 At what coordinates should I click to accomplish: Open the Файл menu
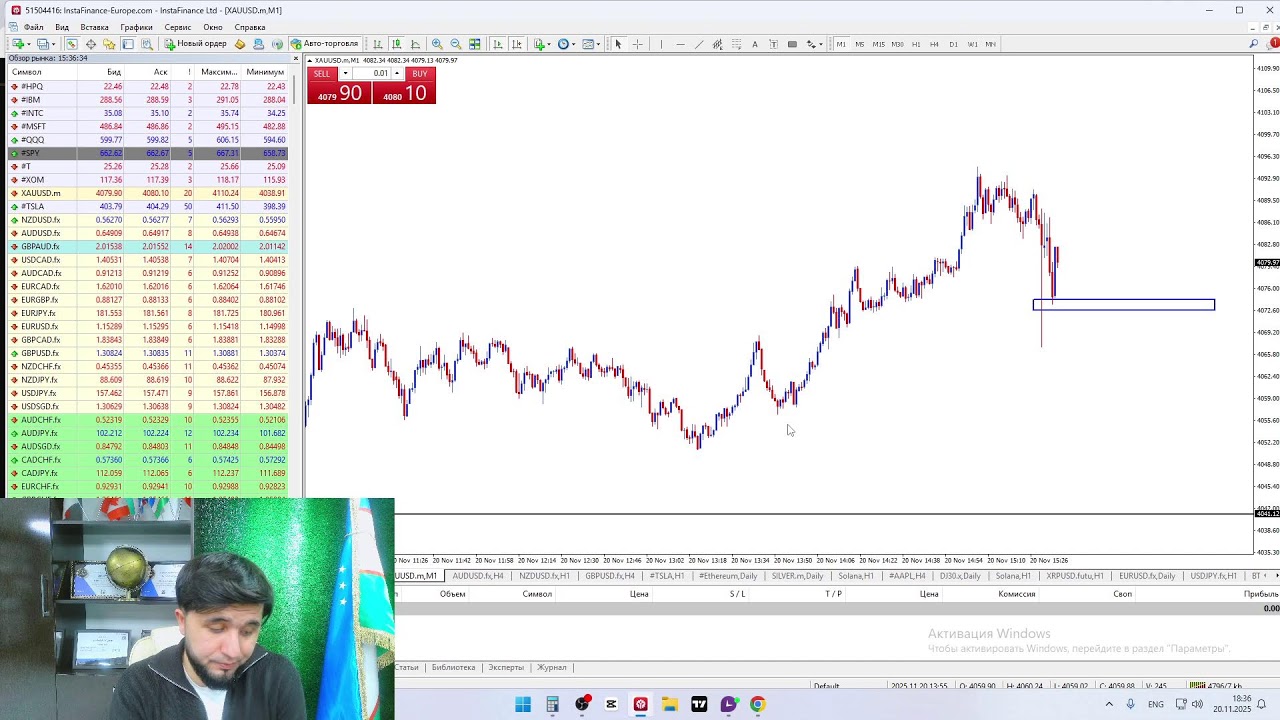click(33, 27)
